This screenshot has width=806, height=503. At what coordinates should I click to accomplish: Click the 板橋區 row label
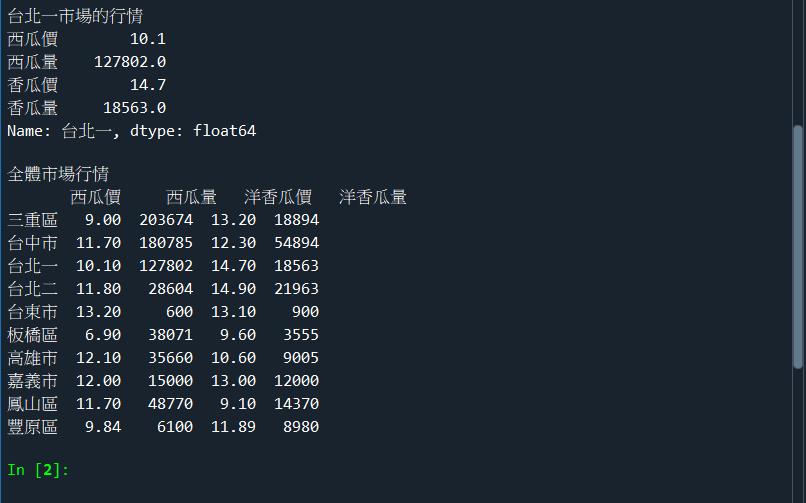tap(32, 335)
